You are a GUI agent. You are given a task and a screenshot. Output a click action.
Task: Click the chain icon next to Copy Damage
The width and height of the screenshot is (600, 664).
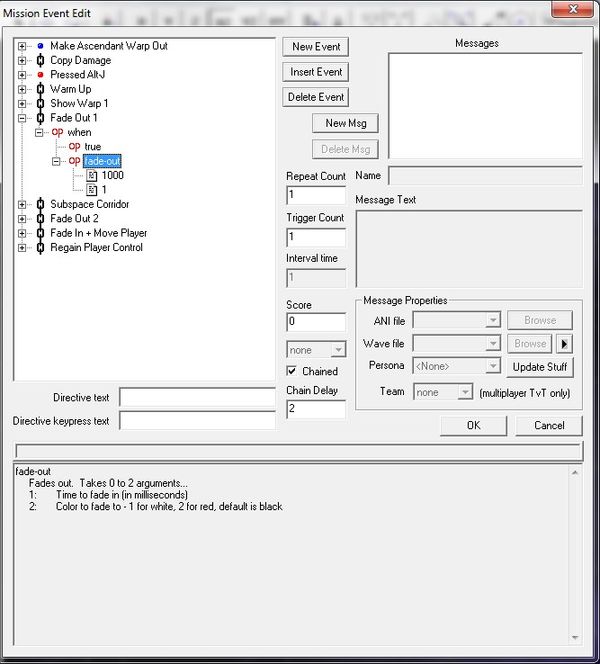point(40,60)
